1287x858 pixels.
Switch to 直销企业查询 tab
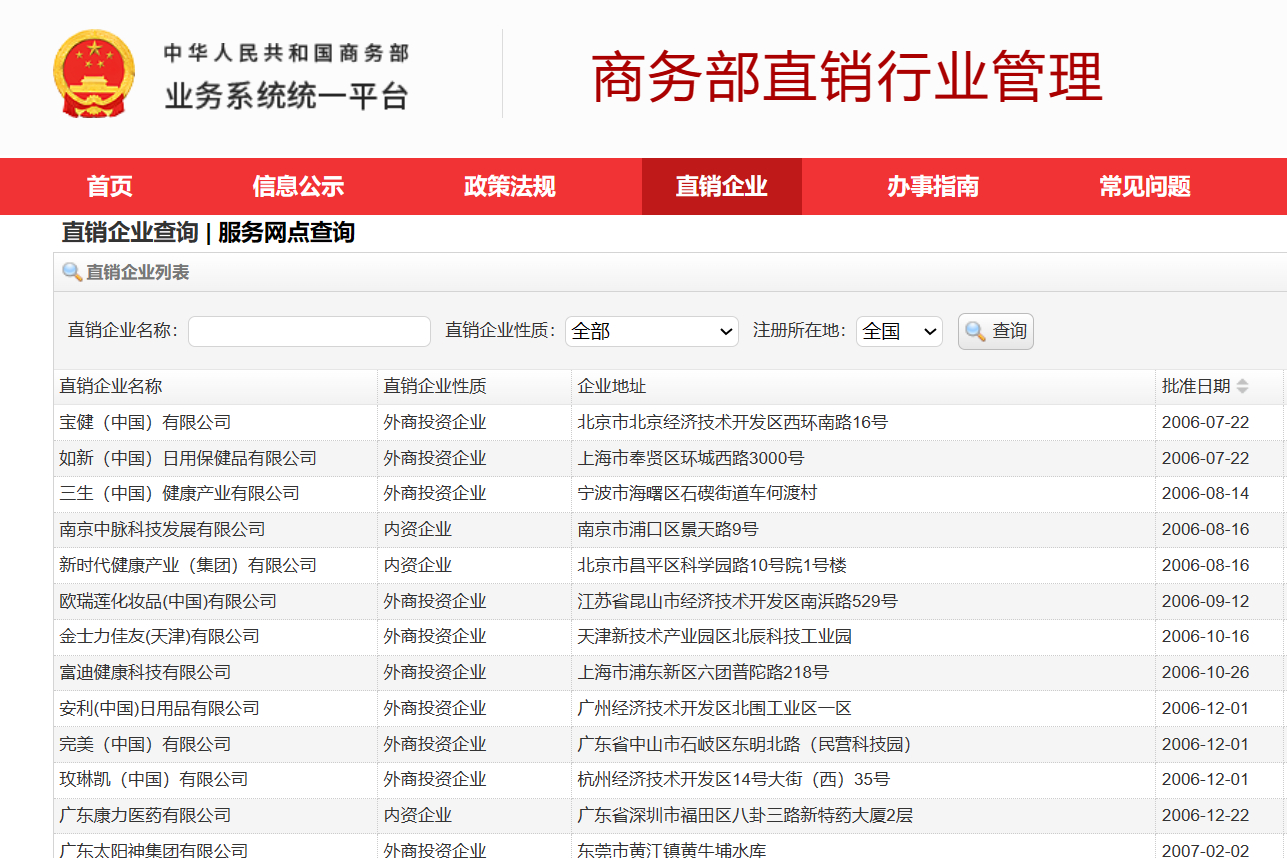130,233
